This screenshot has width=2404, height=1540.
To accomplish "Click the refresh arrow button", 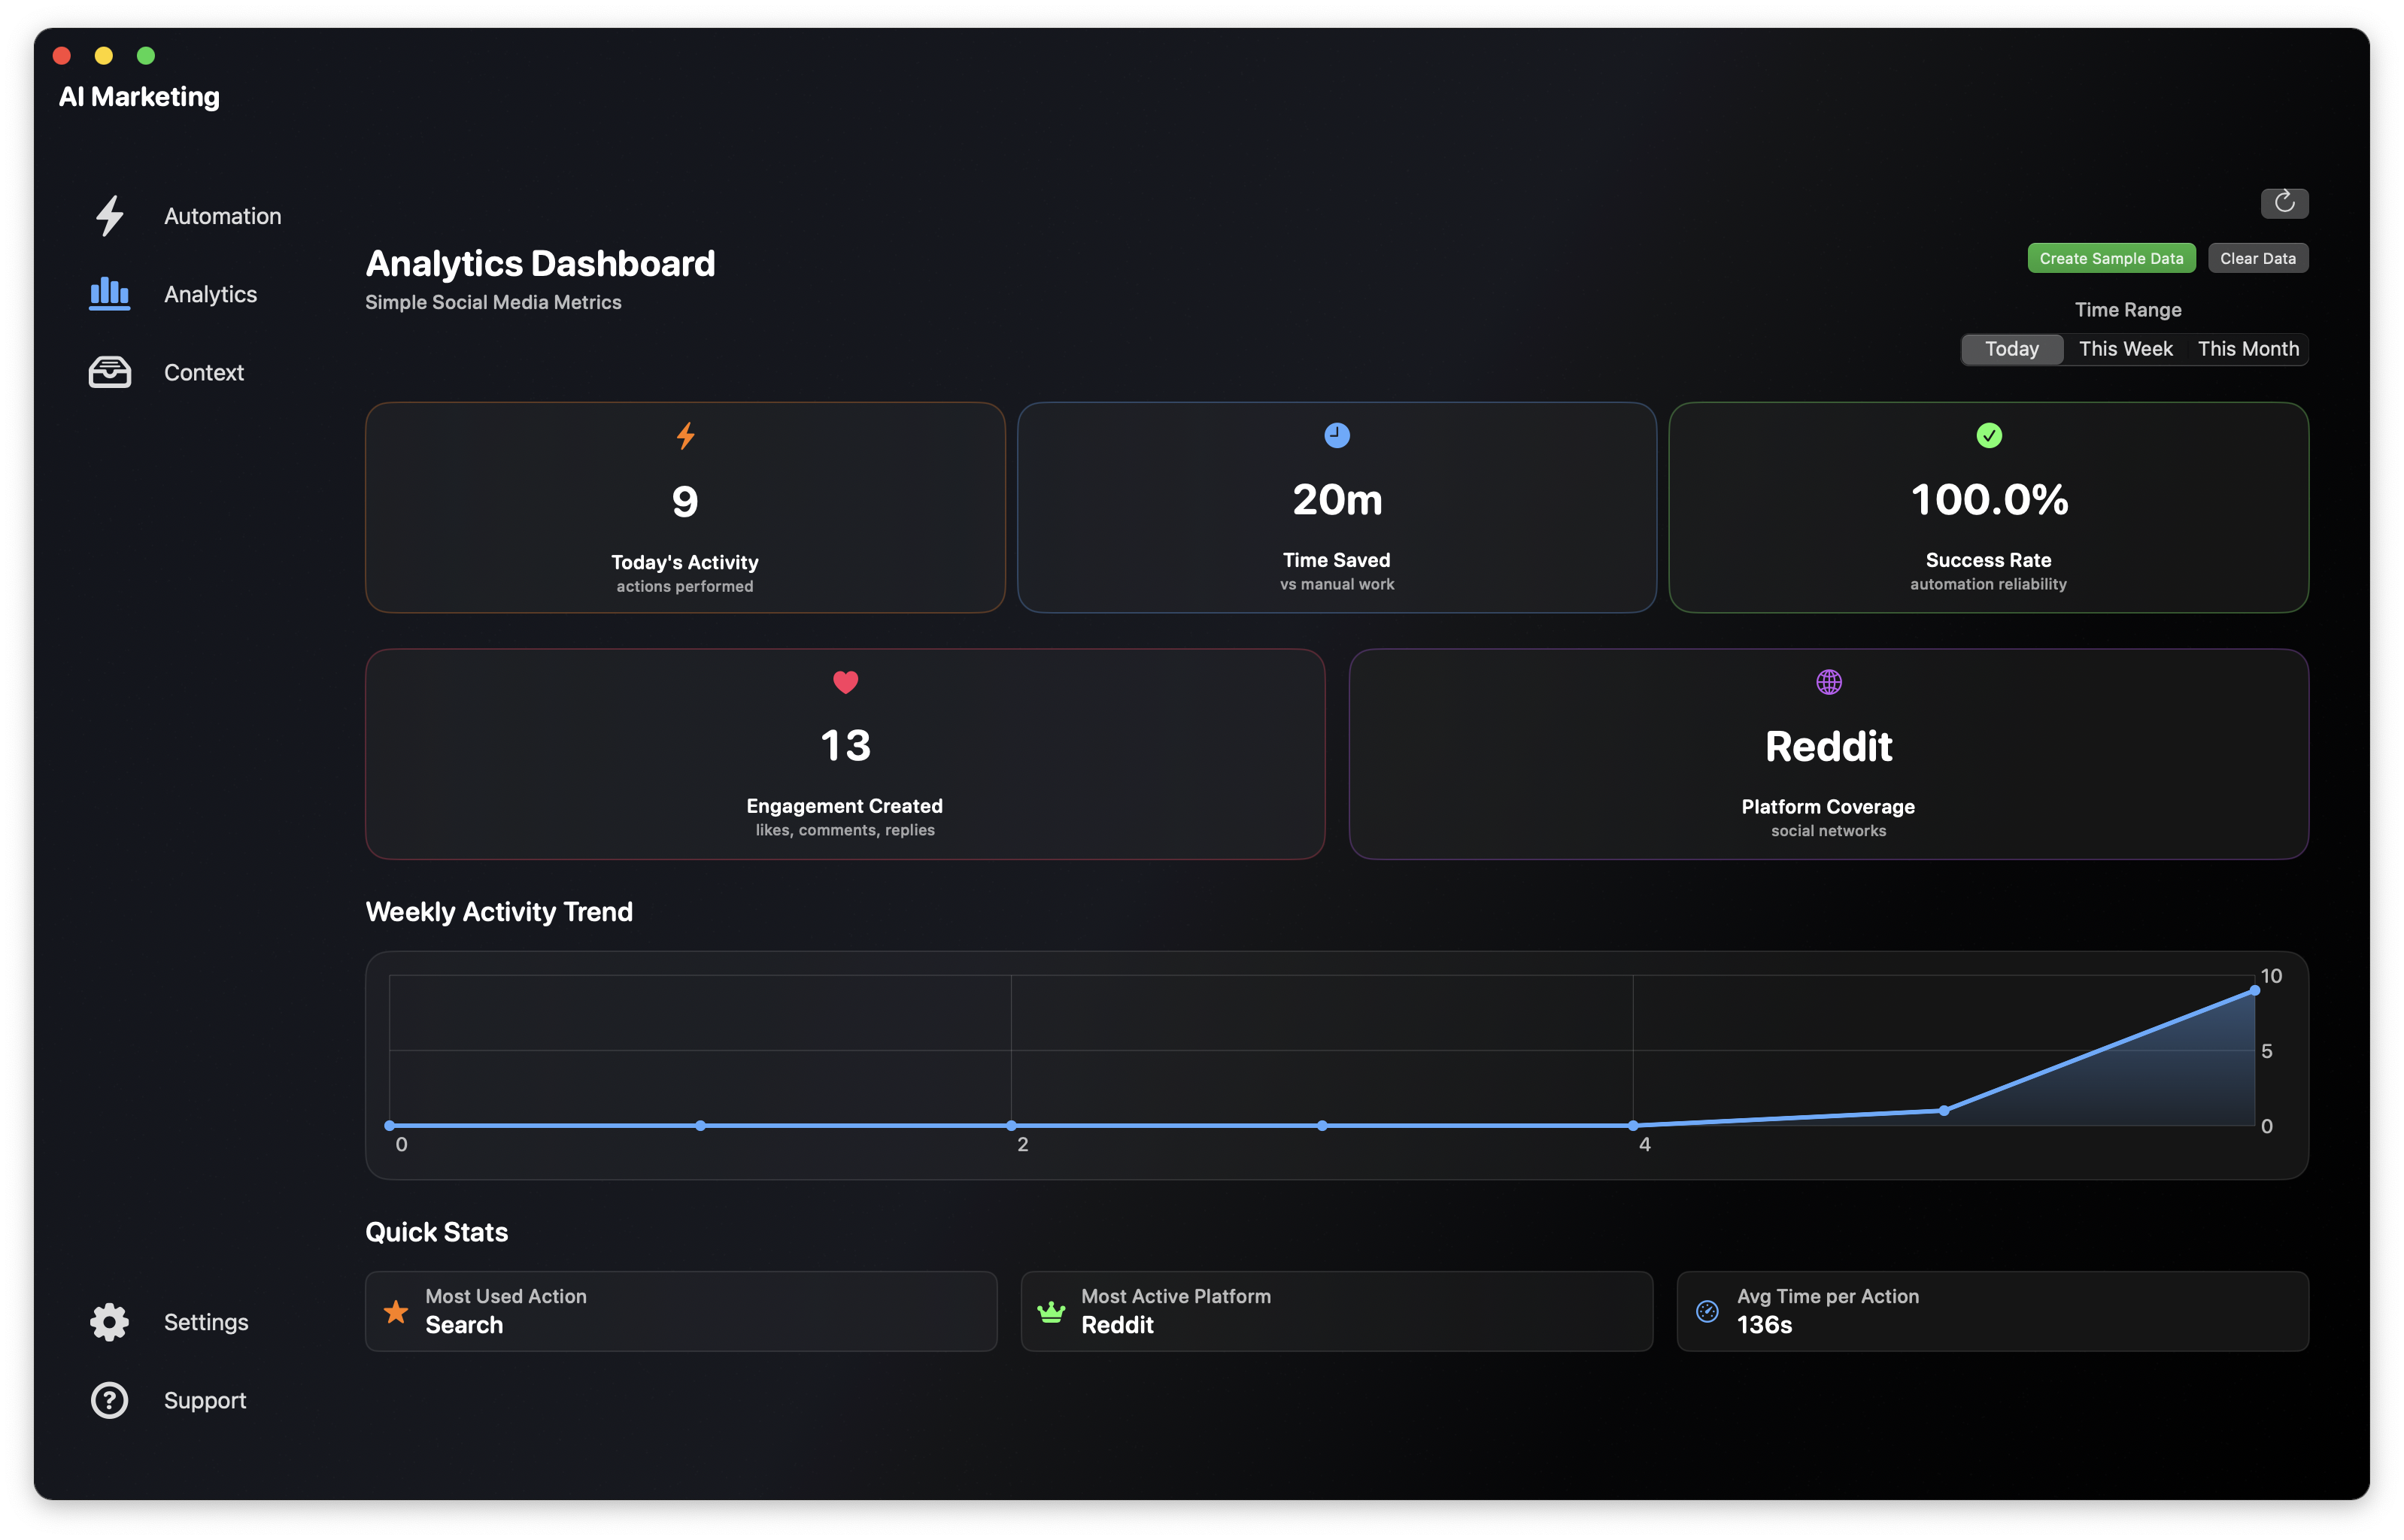I will 2284,203.
